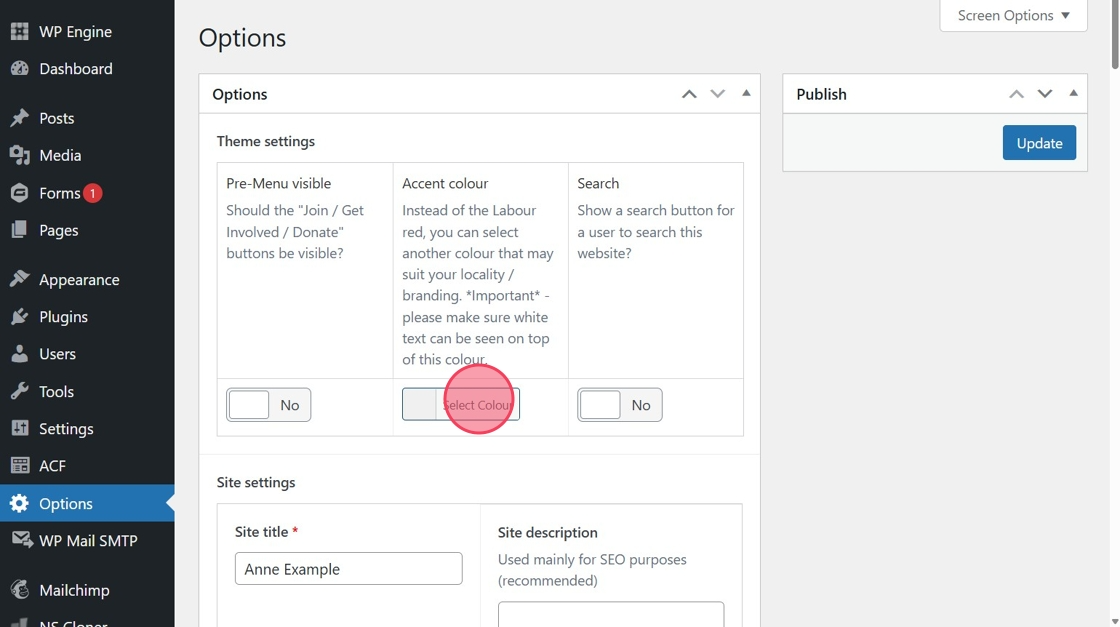This screenshot has width=1120, height=627.
Task: Move the Options panel down
Action: pyautogui.click(x=717, y=94)
